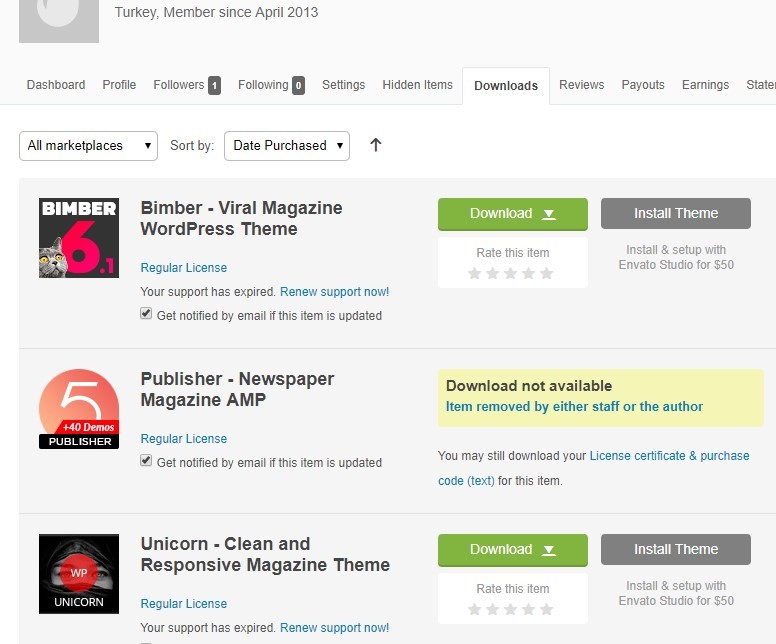Open the Earnings tab
This screenshot has width=776, height=644.
point(705,85)
